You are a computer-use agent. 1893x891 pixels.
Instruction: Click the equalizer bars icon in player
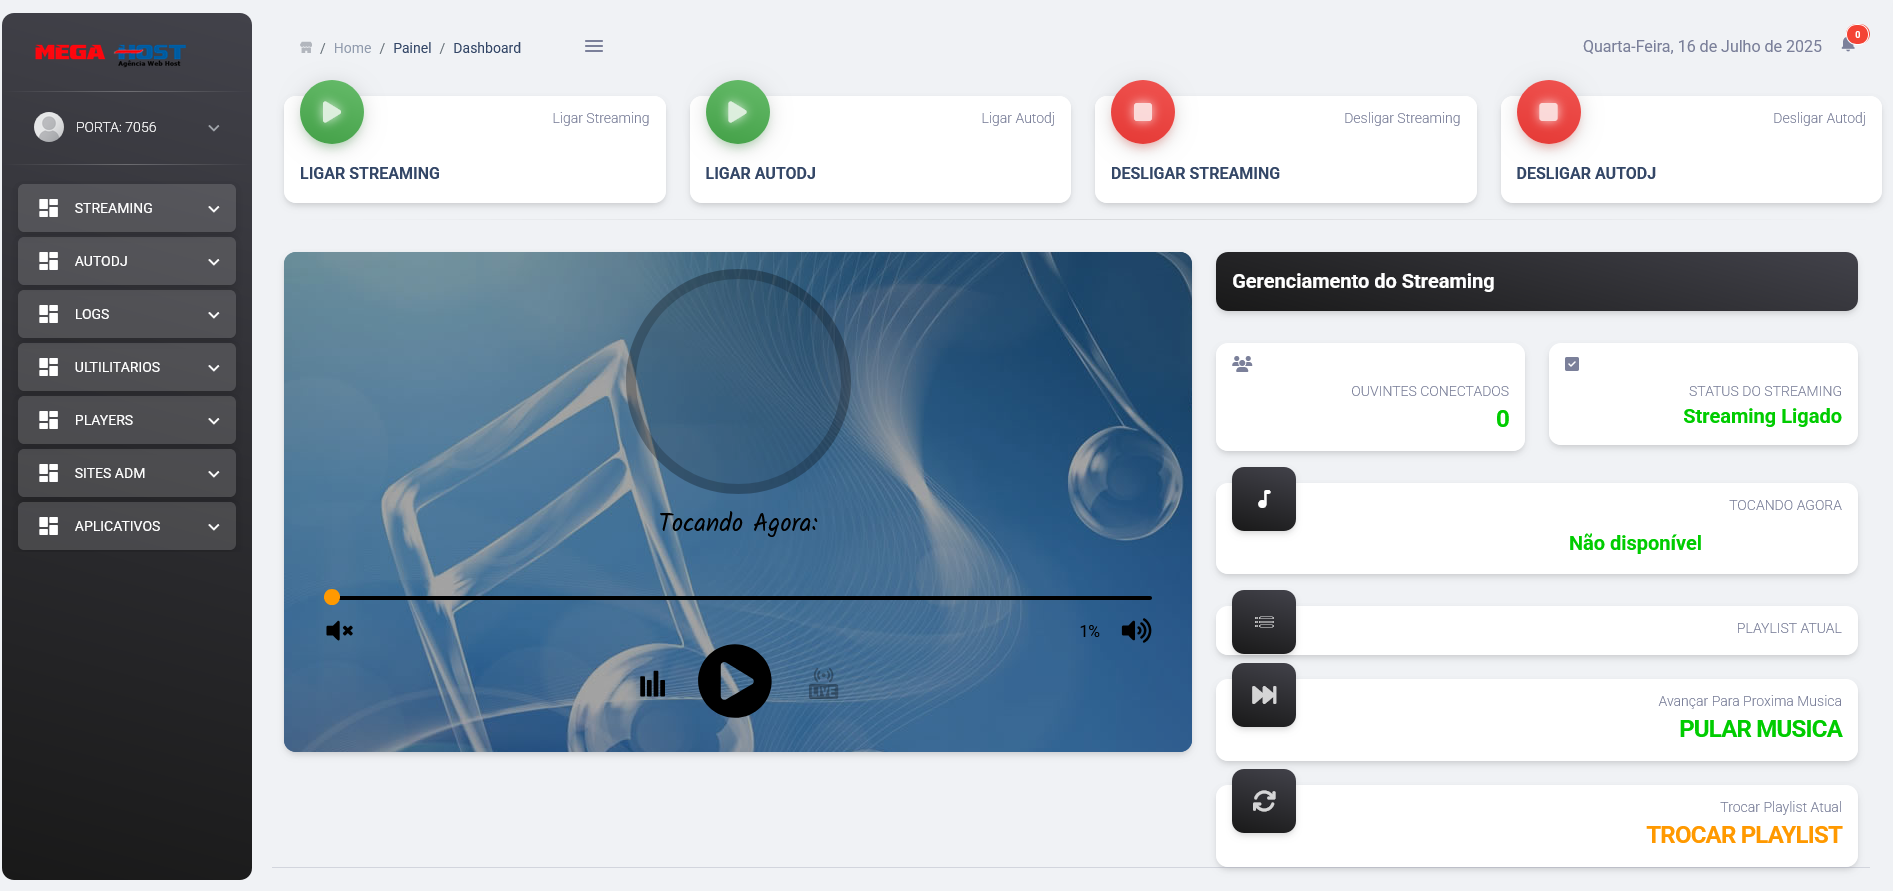click(652, 684)
